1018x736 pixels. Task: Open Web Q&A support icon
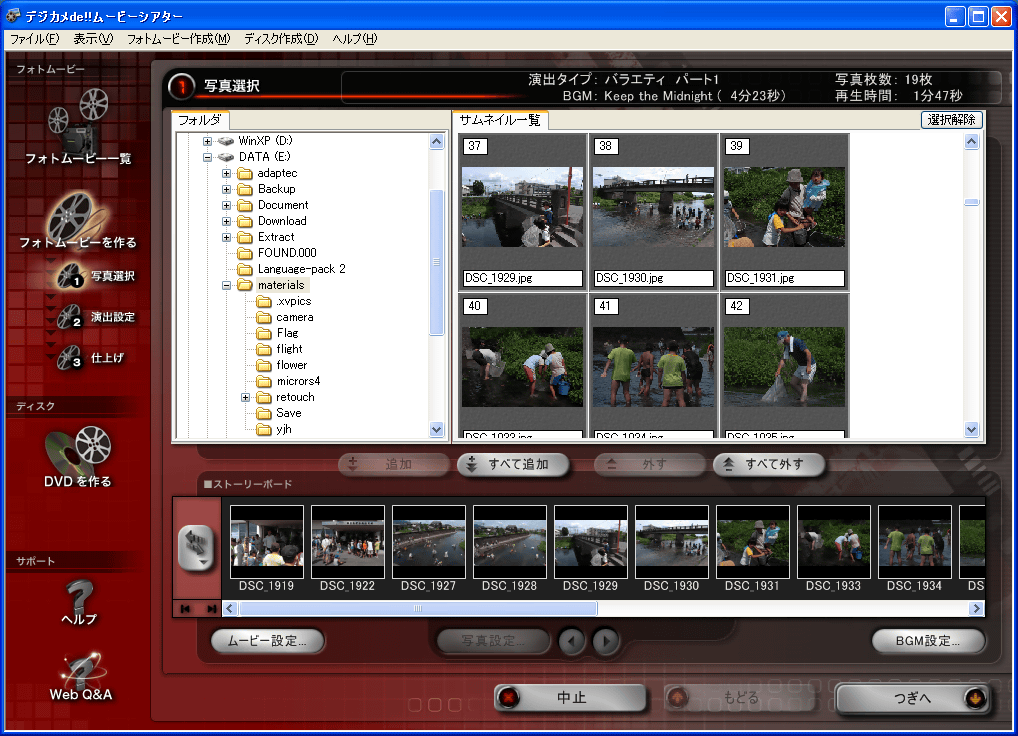(x=81, y=670)
